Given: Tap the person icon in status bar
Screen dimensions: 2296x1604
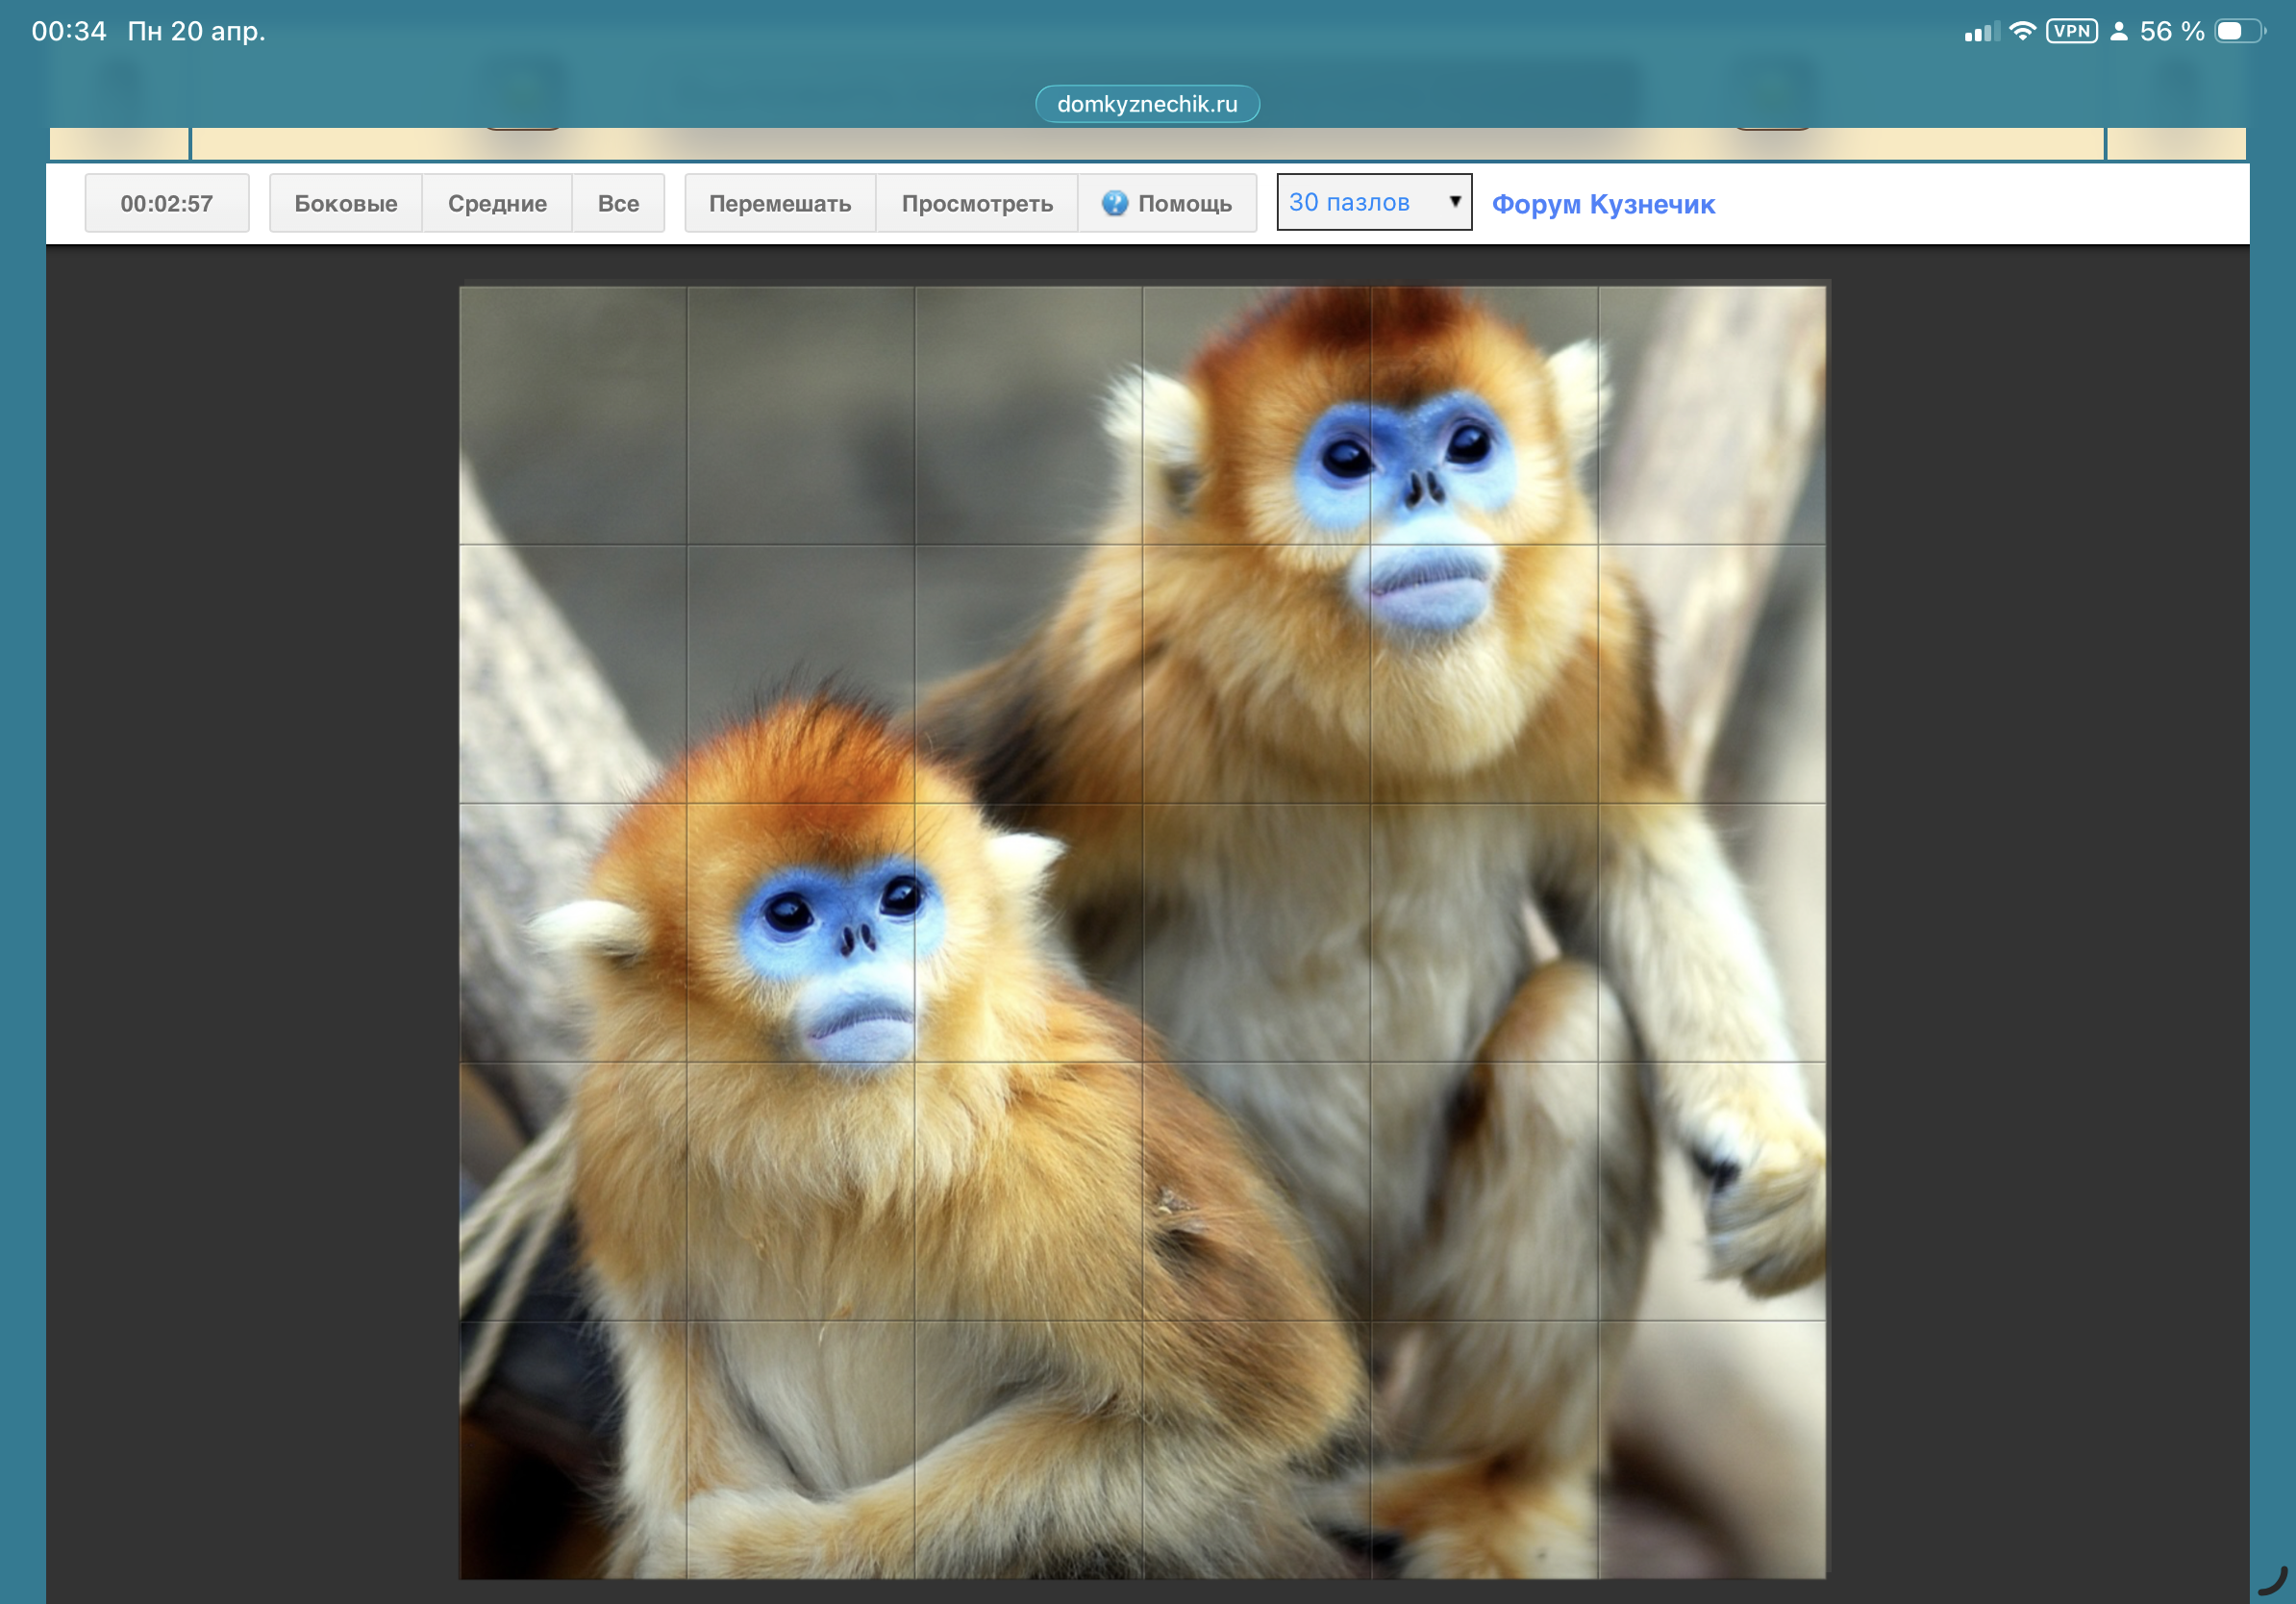Looking at the screenshot, I should (x=2118, y=31).
